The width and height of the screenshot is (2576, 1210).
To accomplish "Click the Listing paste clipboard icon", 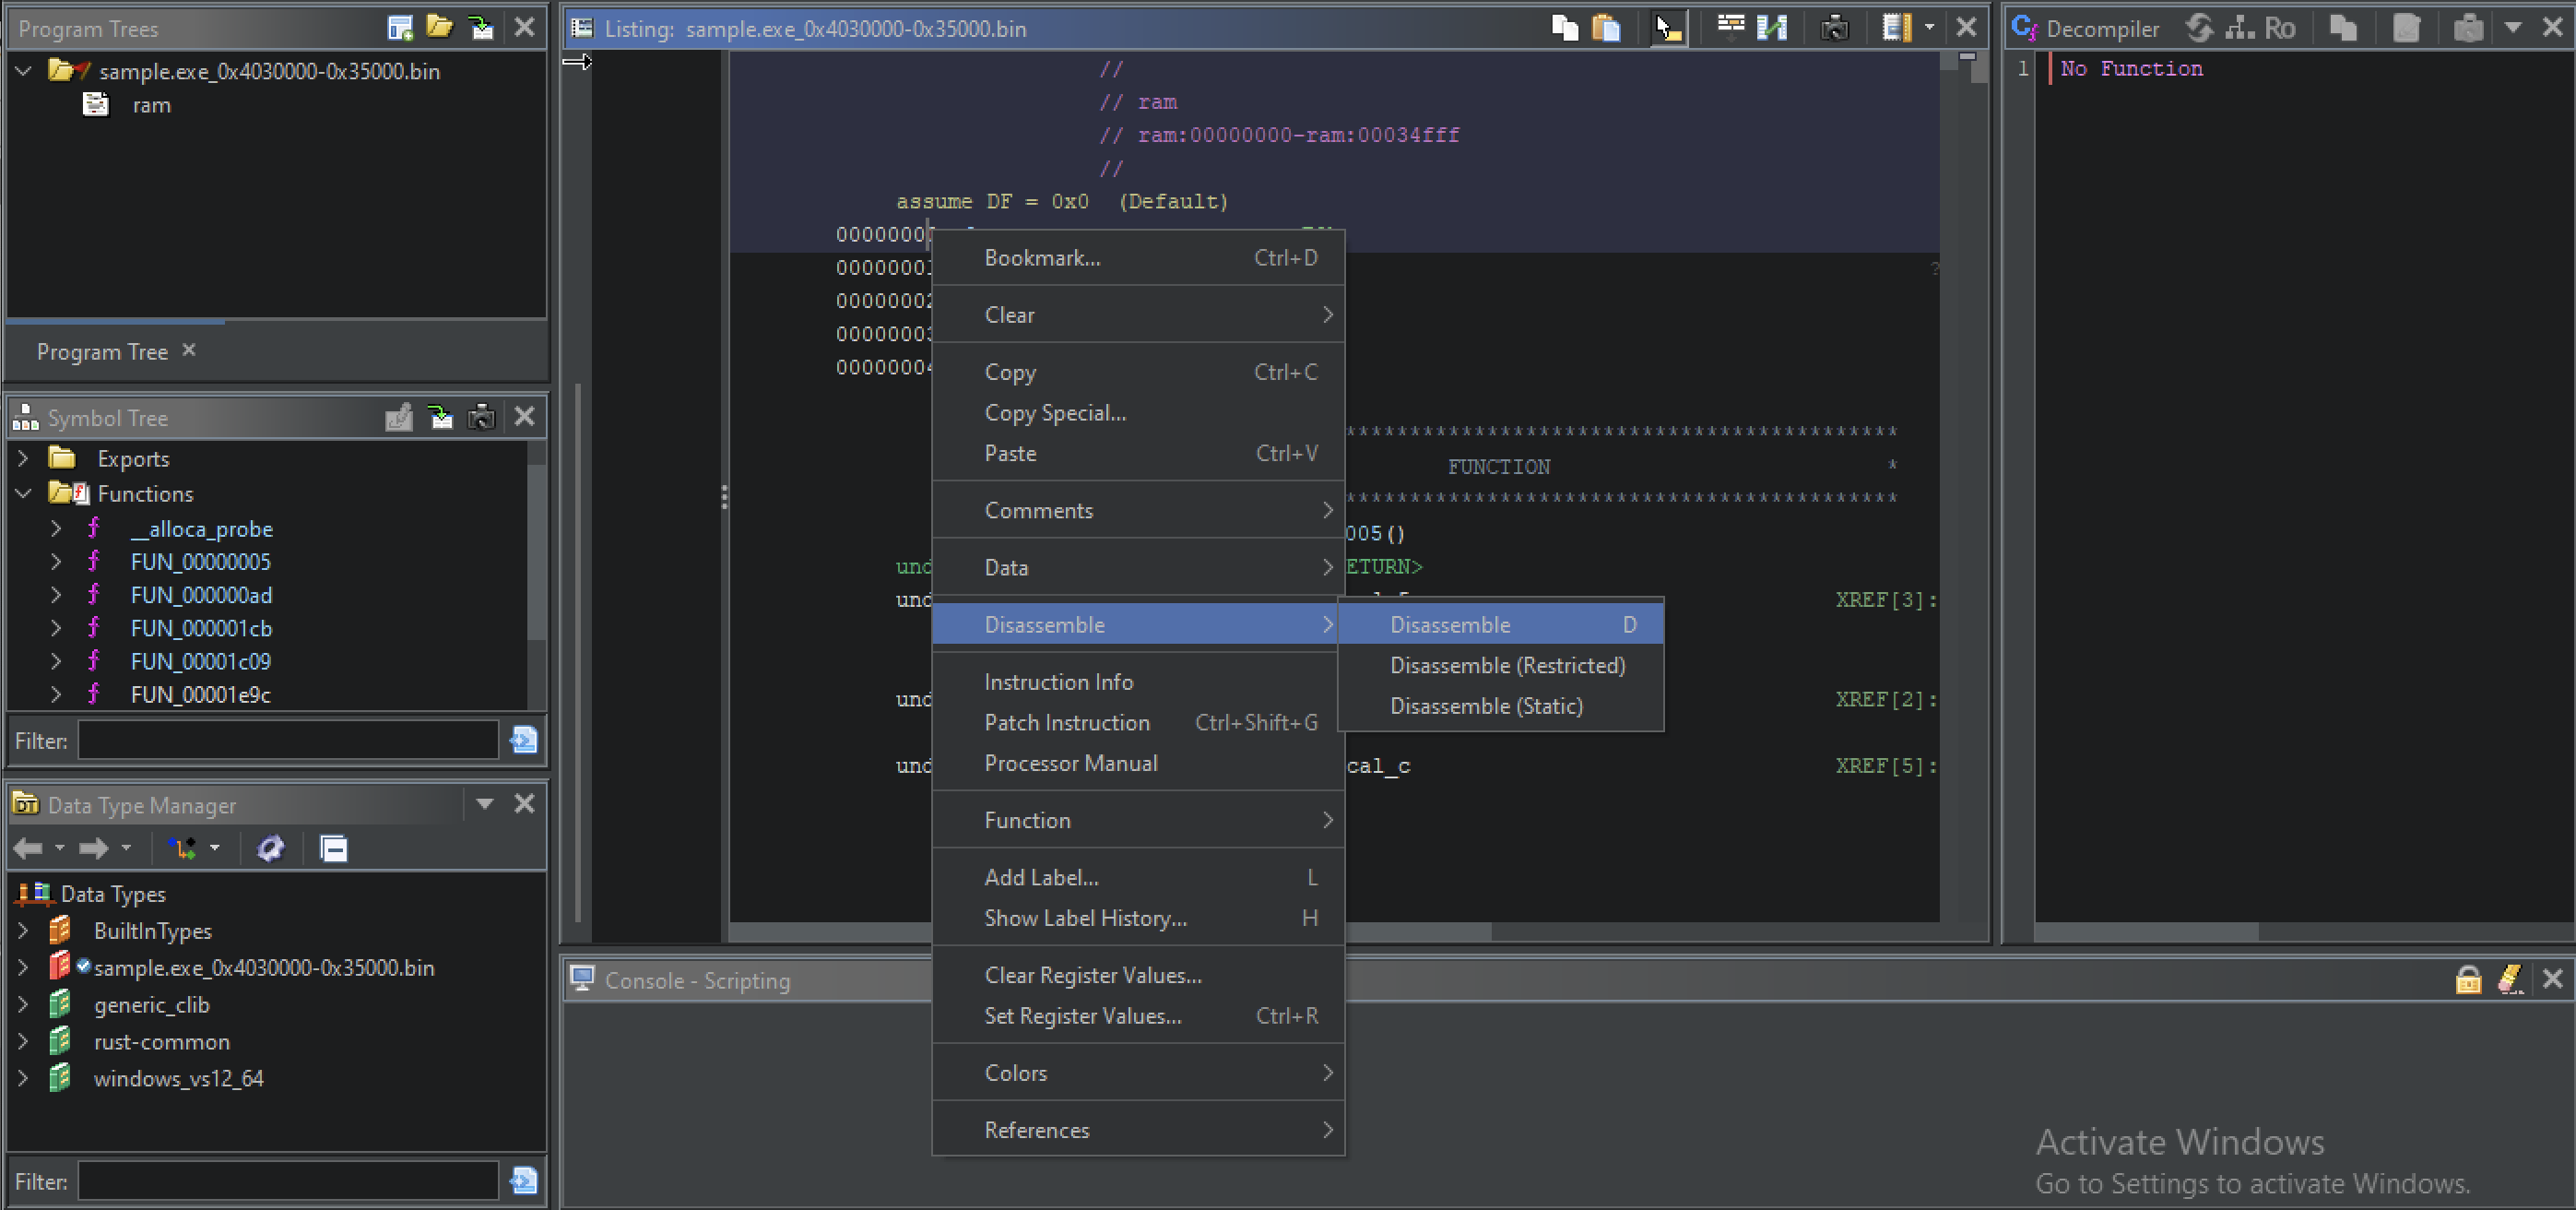I will coord(1606,27).
